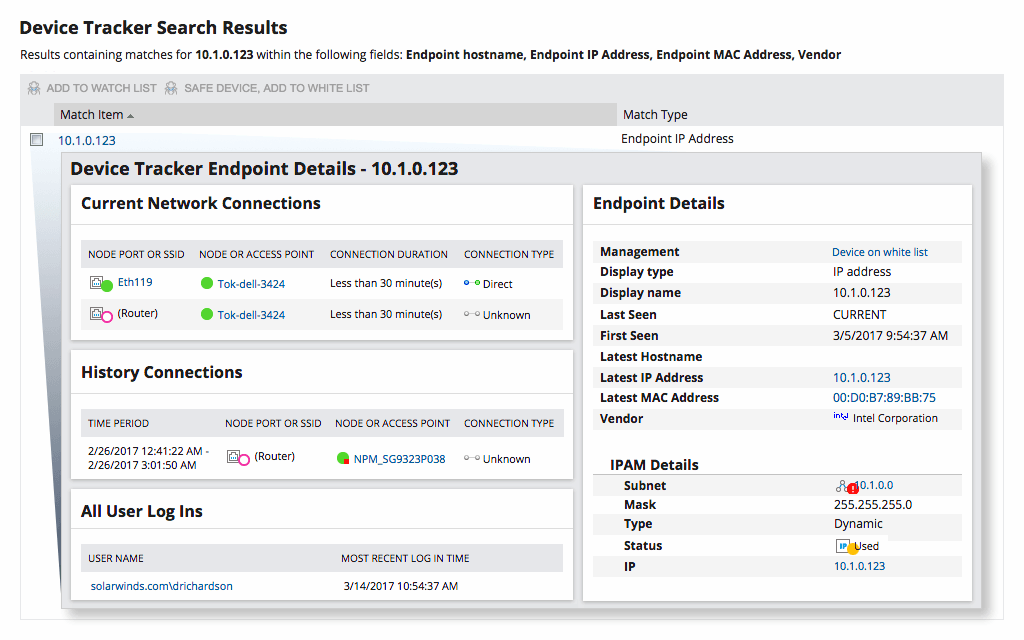This screenshot has width=1024, height=640.
Task: Click the Safe Device white list icon
Action: 170,88
